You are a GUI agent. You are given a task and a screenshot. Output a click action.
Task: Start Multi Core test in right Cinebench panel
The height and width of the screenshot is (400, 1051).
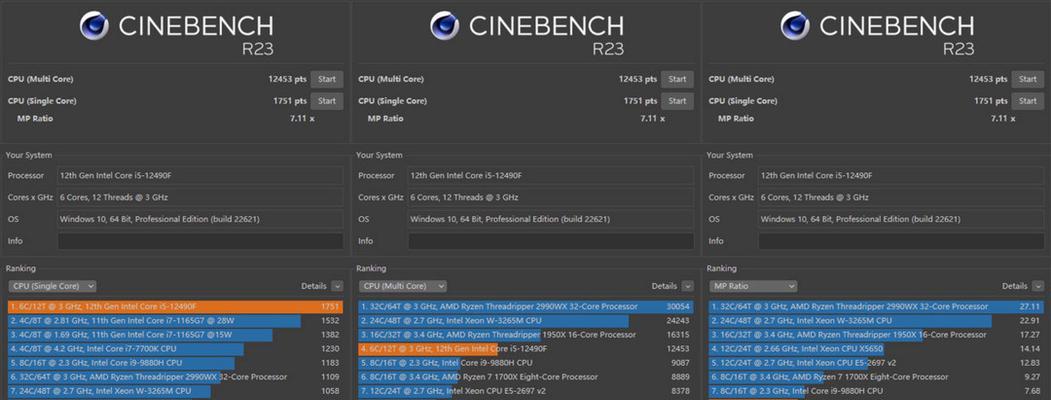(x=1028, y=79)
